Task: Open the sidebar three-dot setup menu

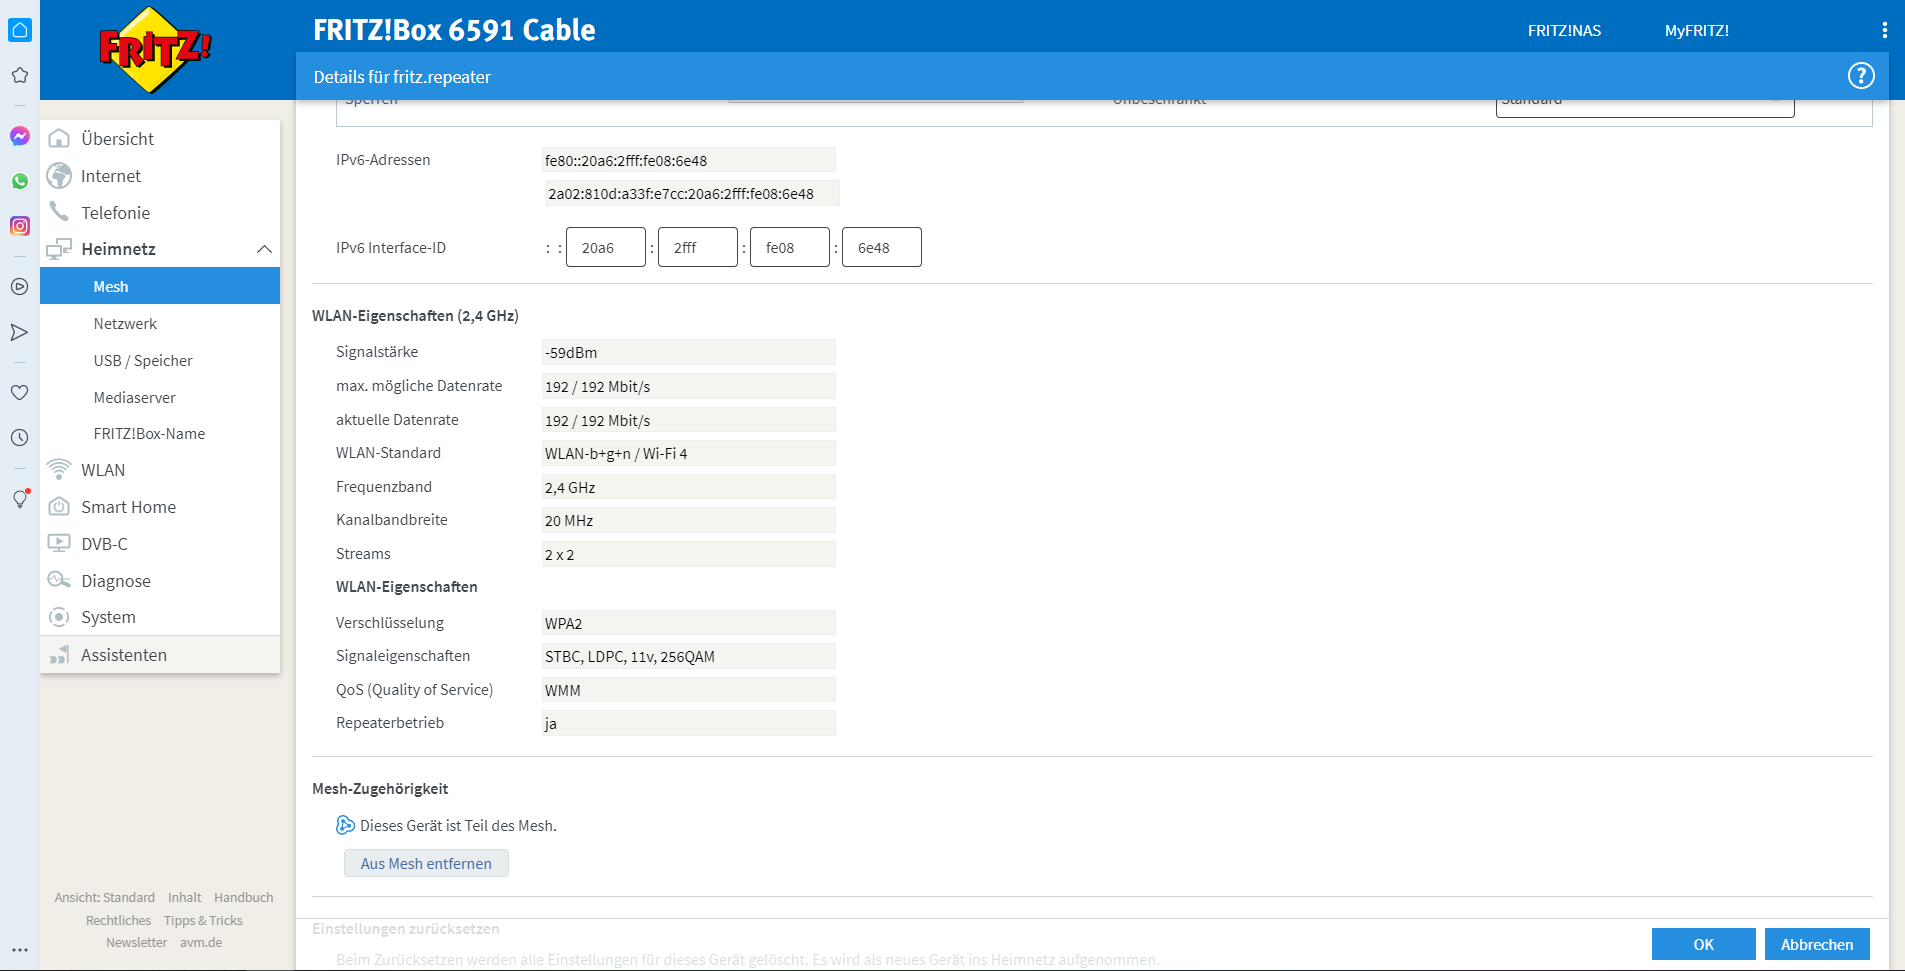Action: coord(20,950)
